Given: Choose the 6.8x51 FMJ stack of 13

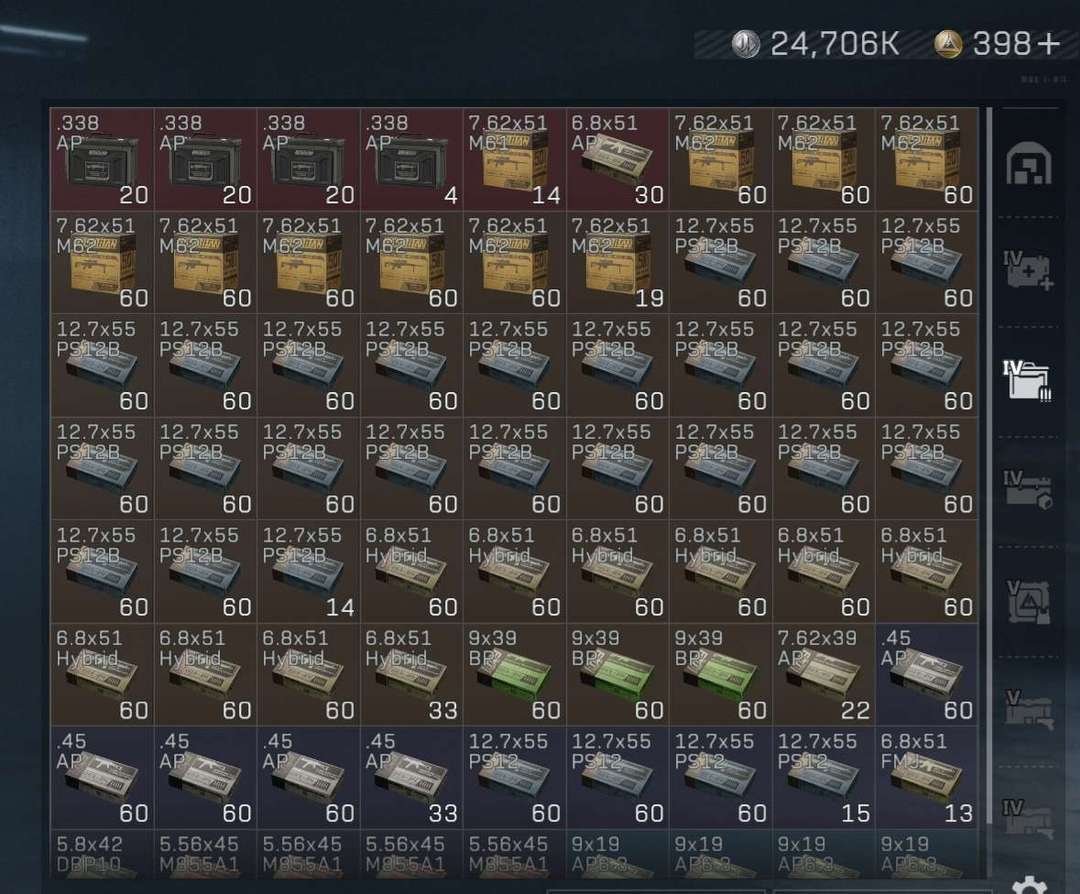Looking at the screenshot, I should [927, 778].
